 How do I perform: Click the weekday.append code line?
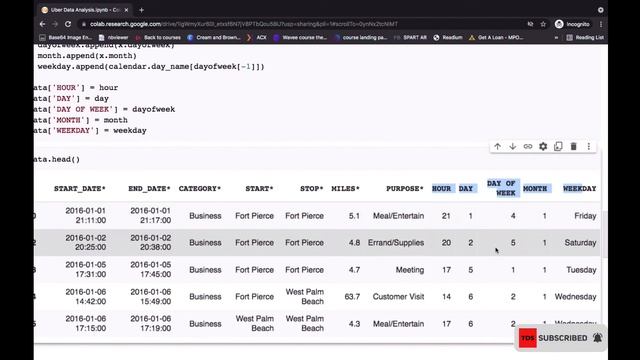[x=151, y=67]
